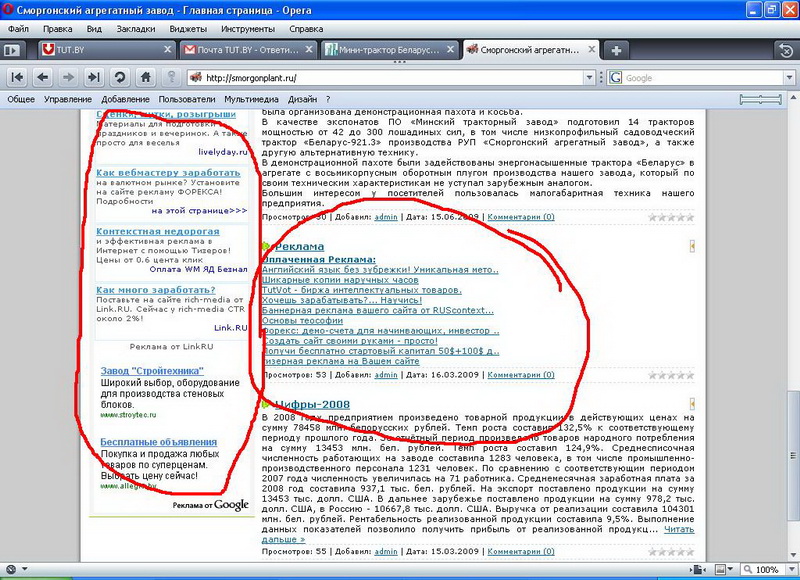Screen dimensions: 800x580
Task: Click the site favicon in the address bar
Action: click(195, 78)
